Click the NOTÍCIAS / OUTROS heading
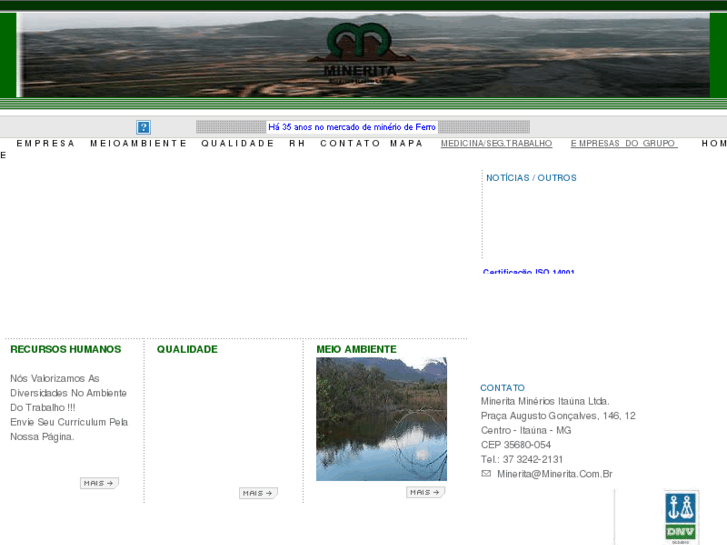 (x=531, y=178)
